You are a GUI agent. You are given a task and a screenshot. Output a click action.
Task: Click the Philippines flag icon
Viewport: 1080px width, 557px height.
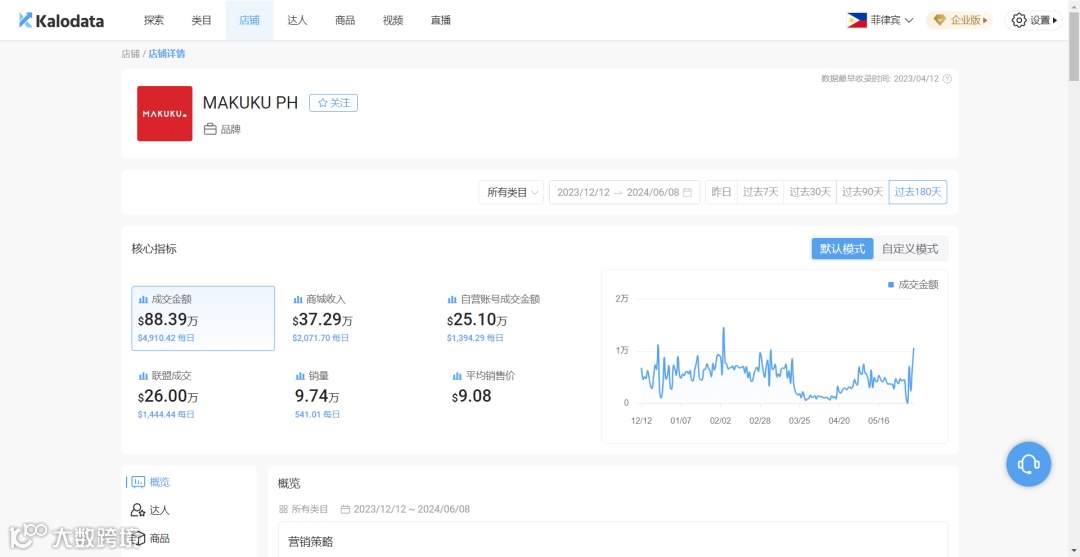pos(857,20)
